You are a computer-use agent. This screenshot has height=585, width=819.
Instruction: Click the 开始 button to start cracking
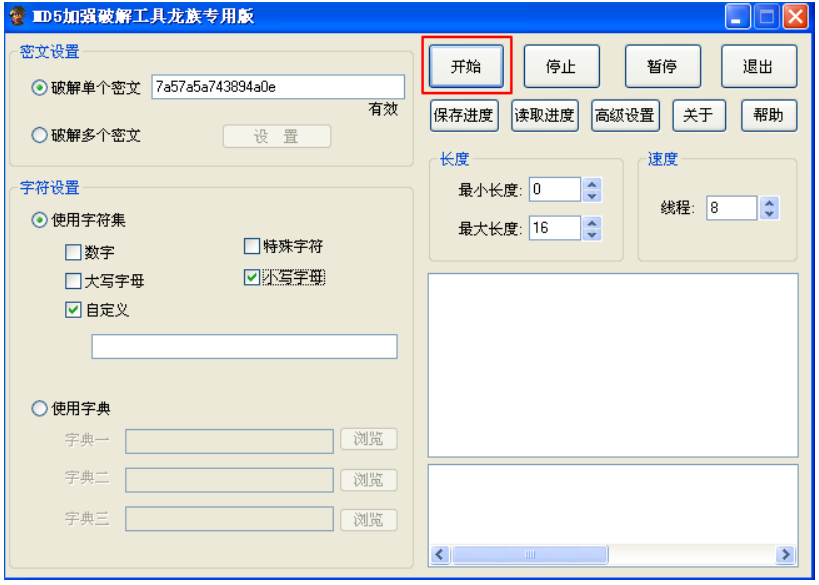[467, 66]
